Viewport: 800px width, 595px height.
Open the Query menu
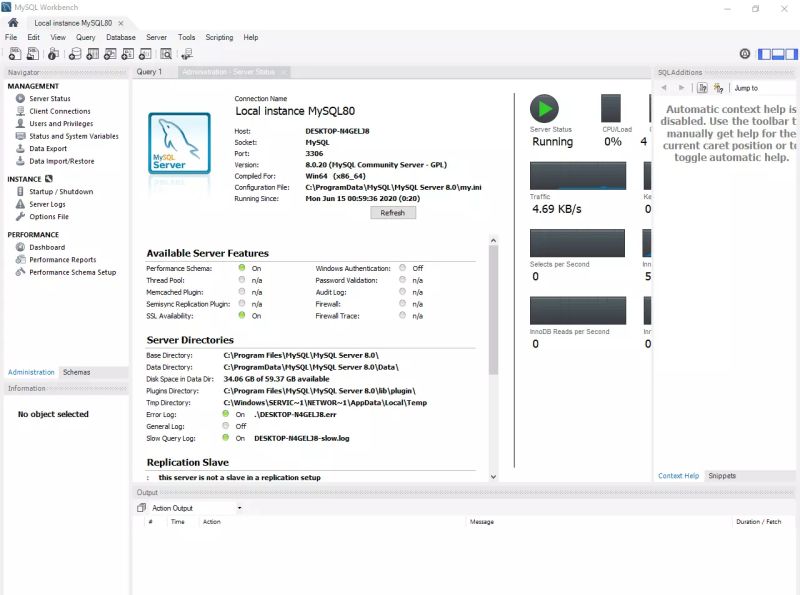pyautogui.click(x=86, y=37)
